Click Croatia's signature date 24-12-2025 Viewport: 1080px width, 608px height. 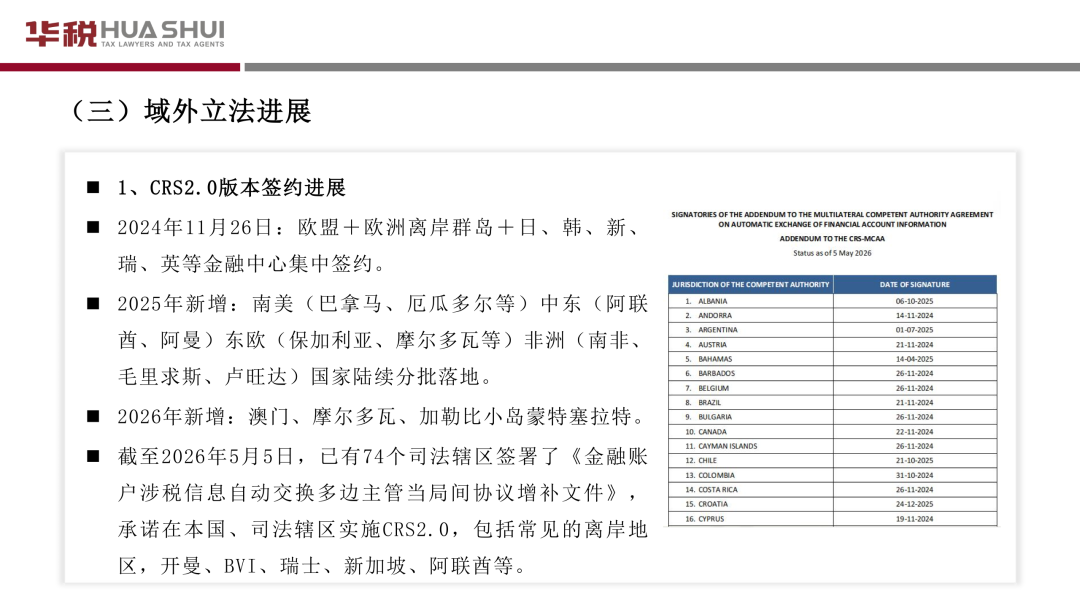point(915,504)
